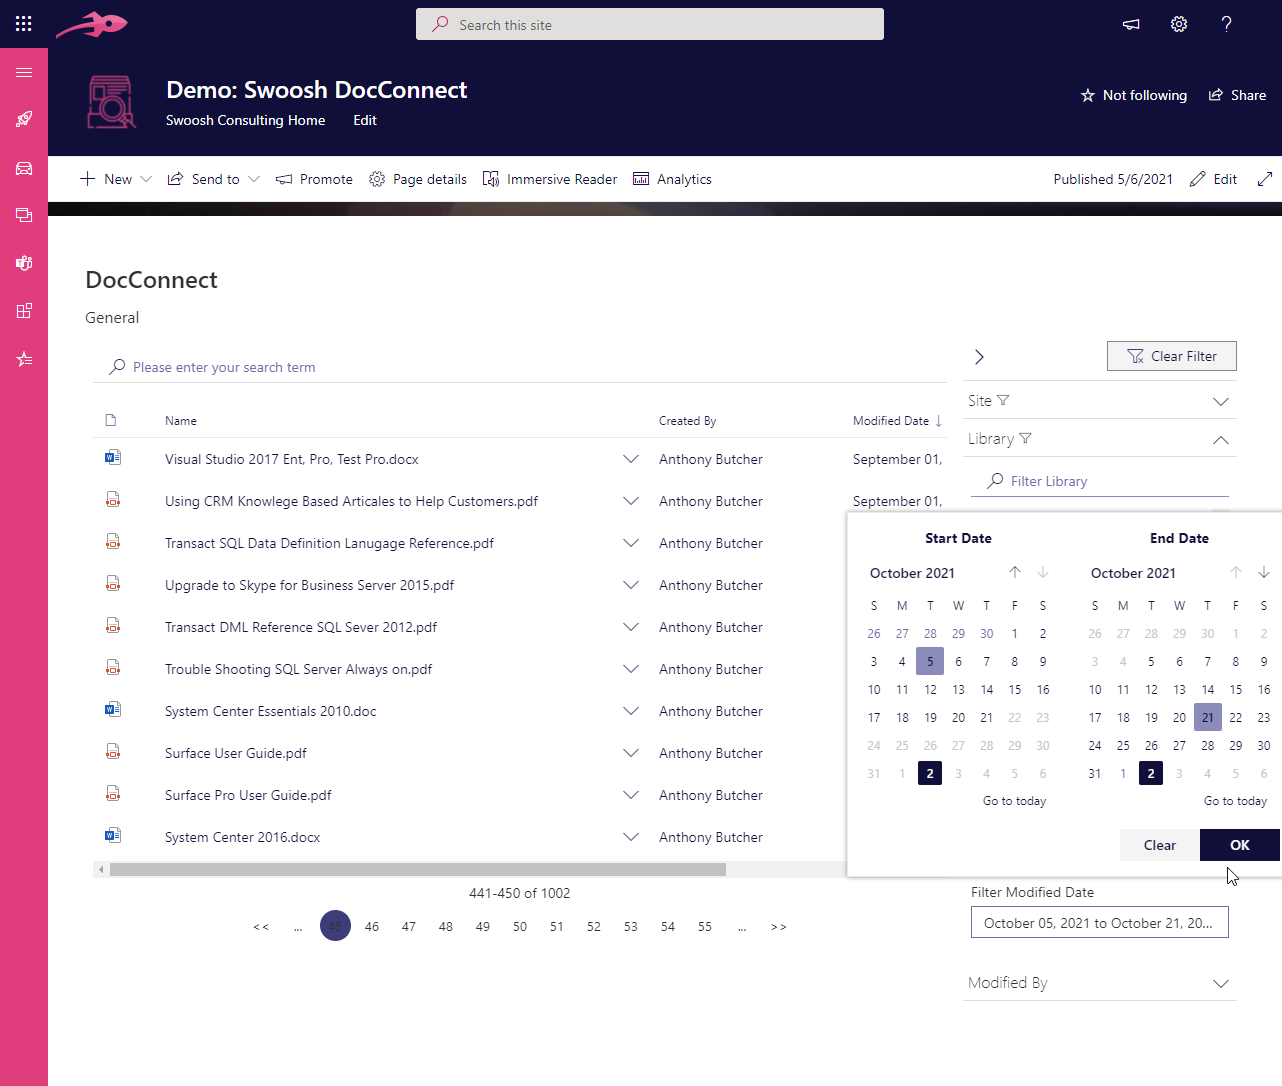This screenshot has width=1282, height=1086.
Task: Open the help question mark icon
Action: [1226, 24]
